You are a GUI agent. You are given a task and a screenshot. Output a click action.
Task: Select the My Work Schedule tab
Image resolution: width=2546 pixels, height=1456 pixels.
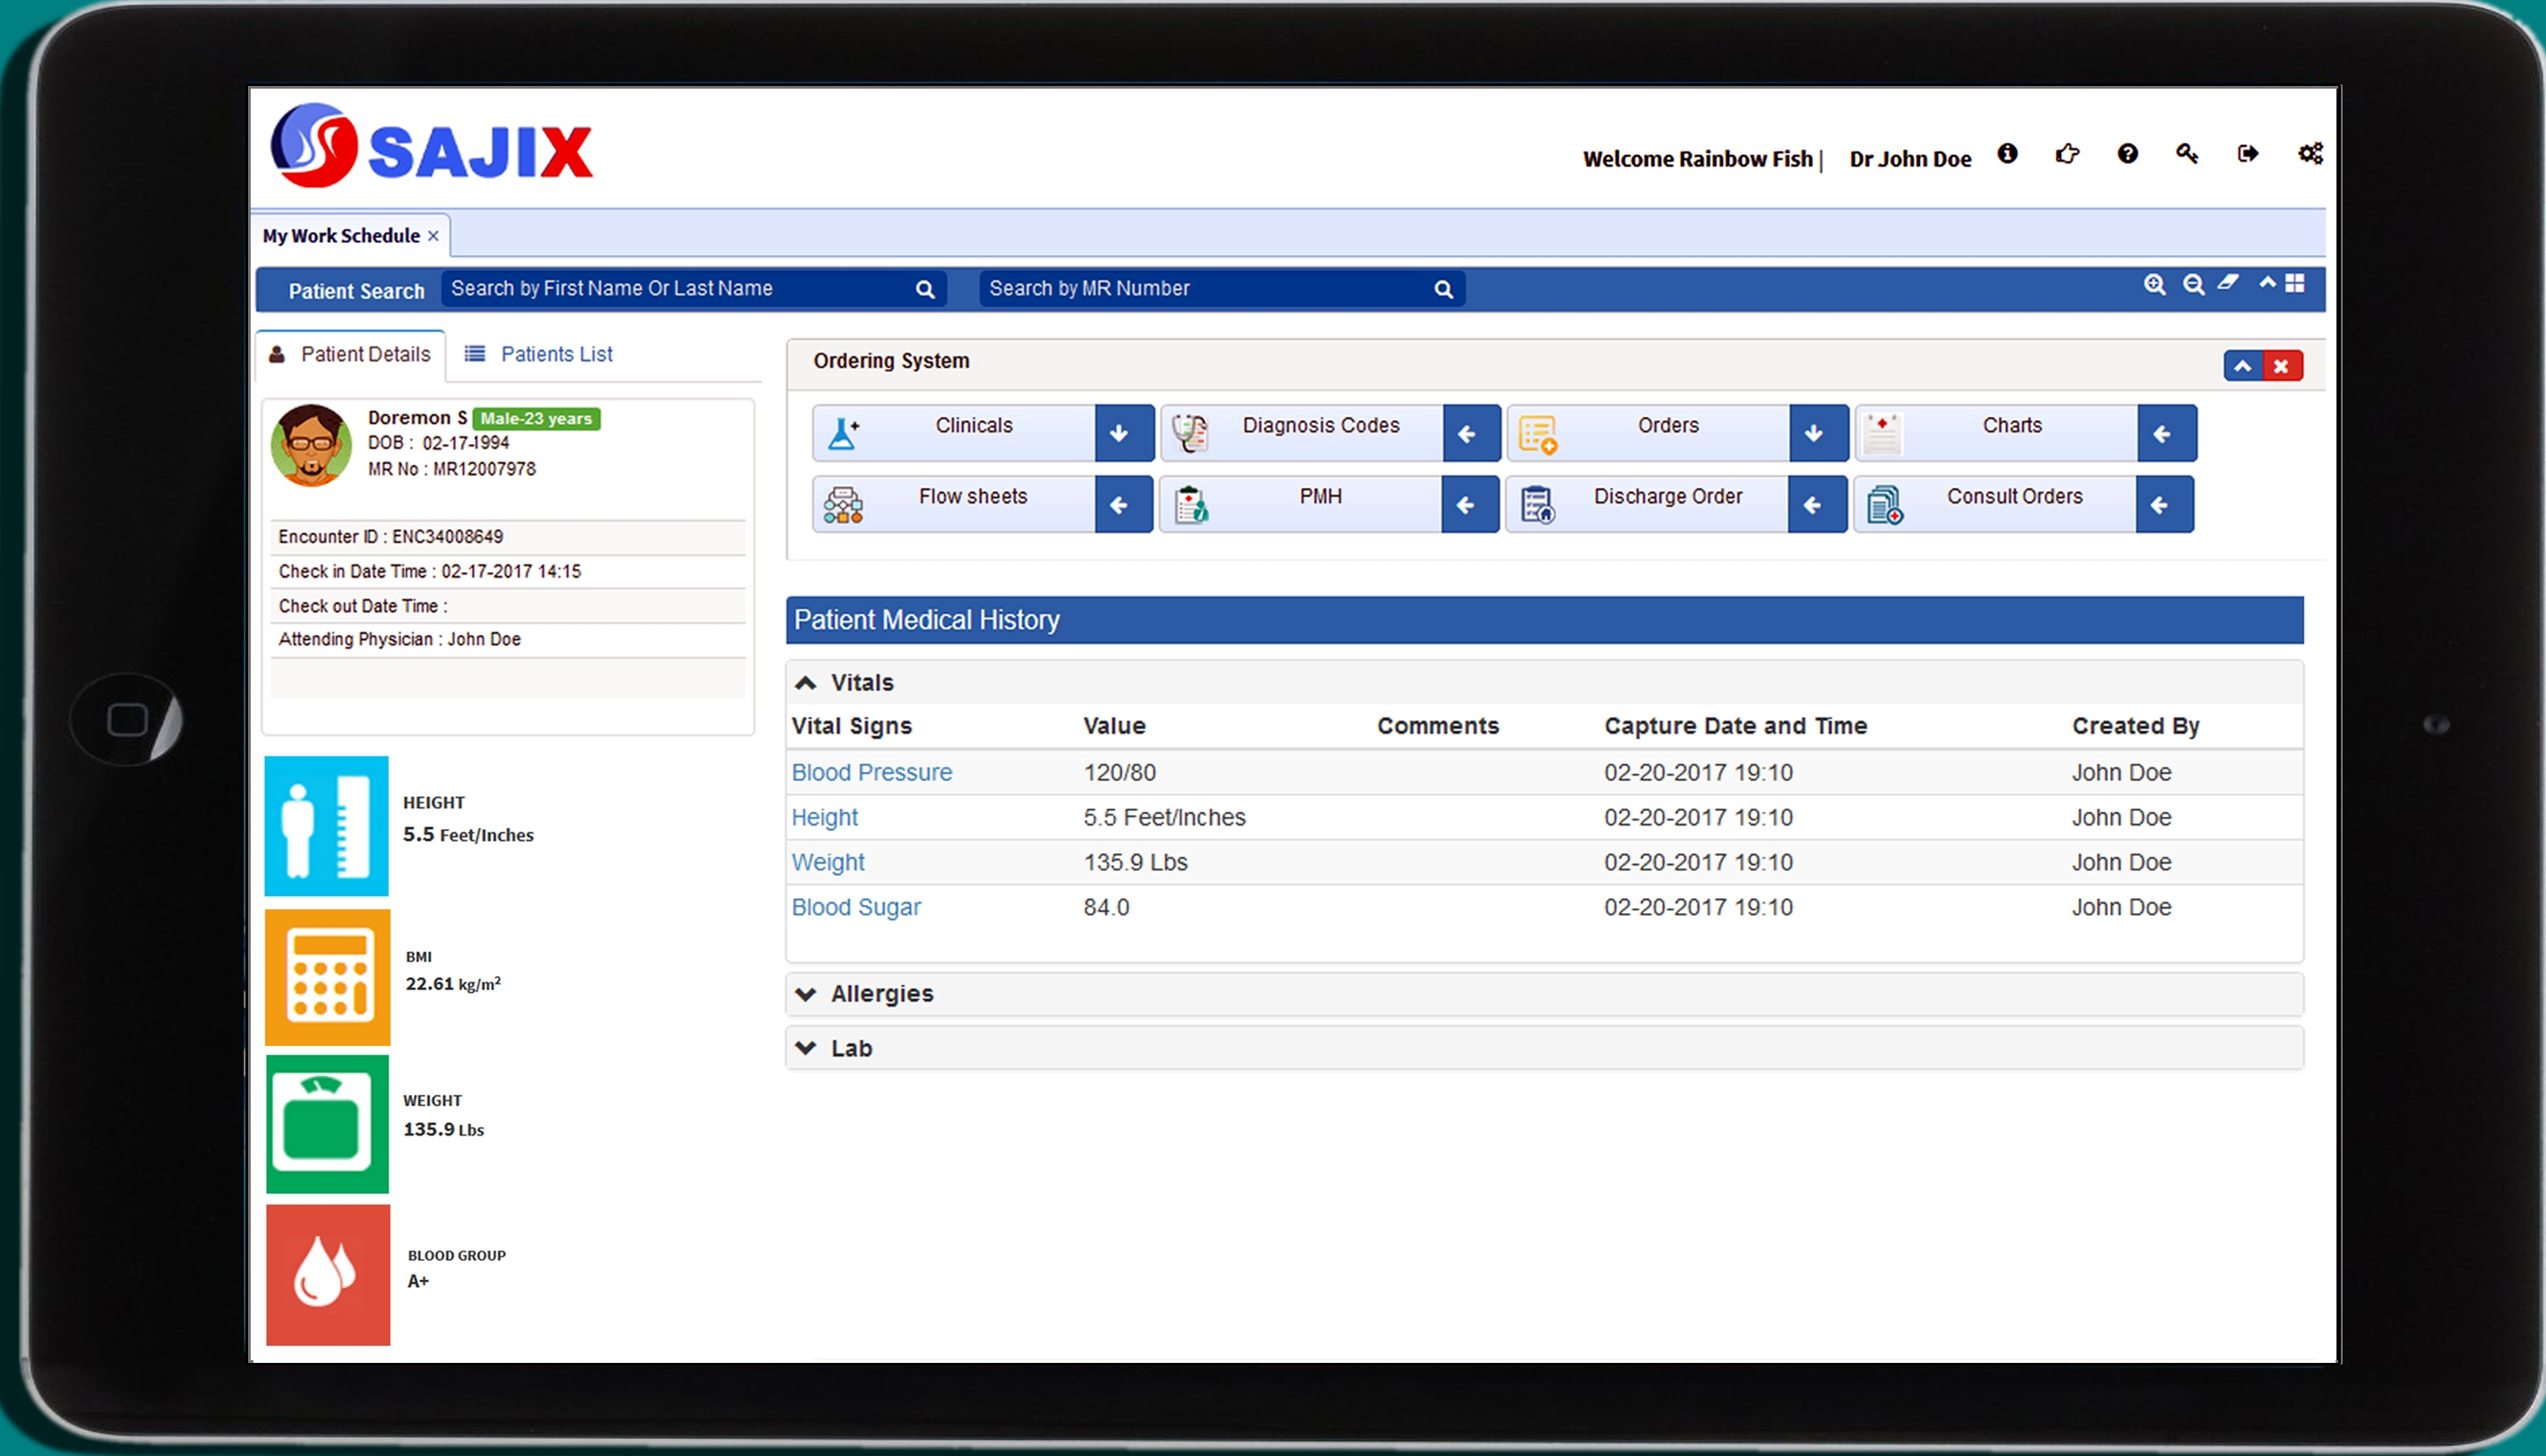[340, 236]
